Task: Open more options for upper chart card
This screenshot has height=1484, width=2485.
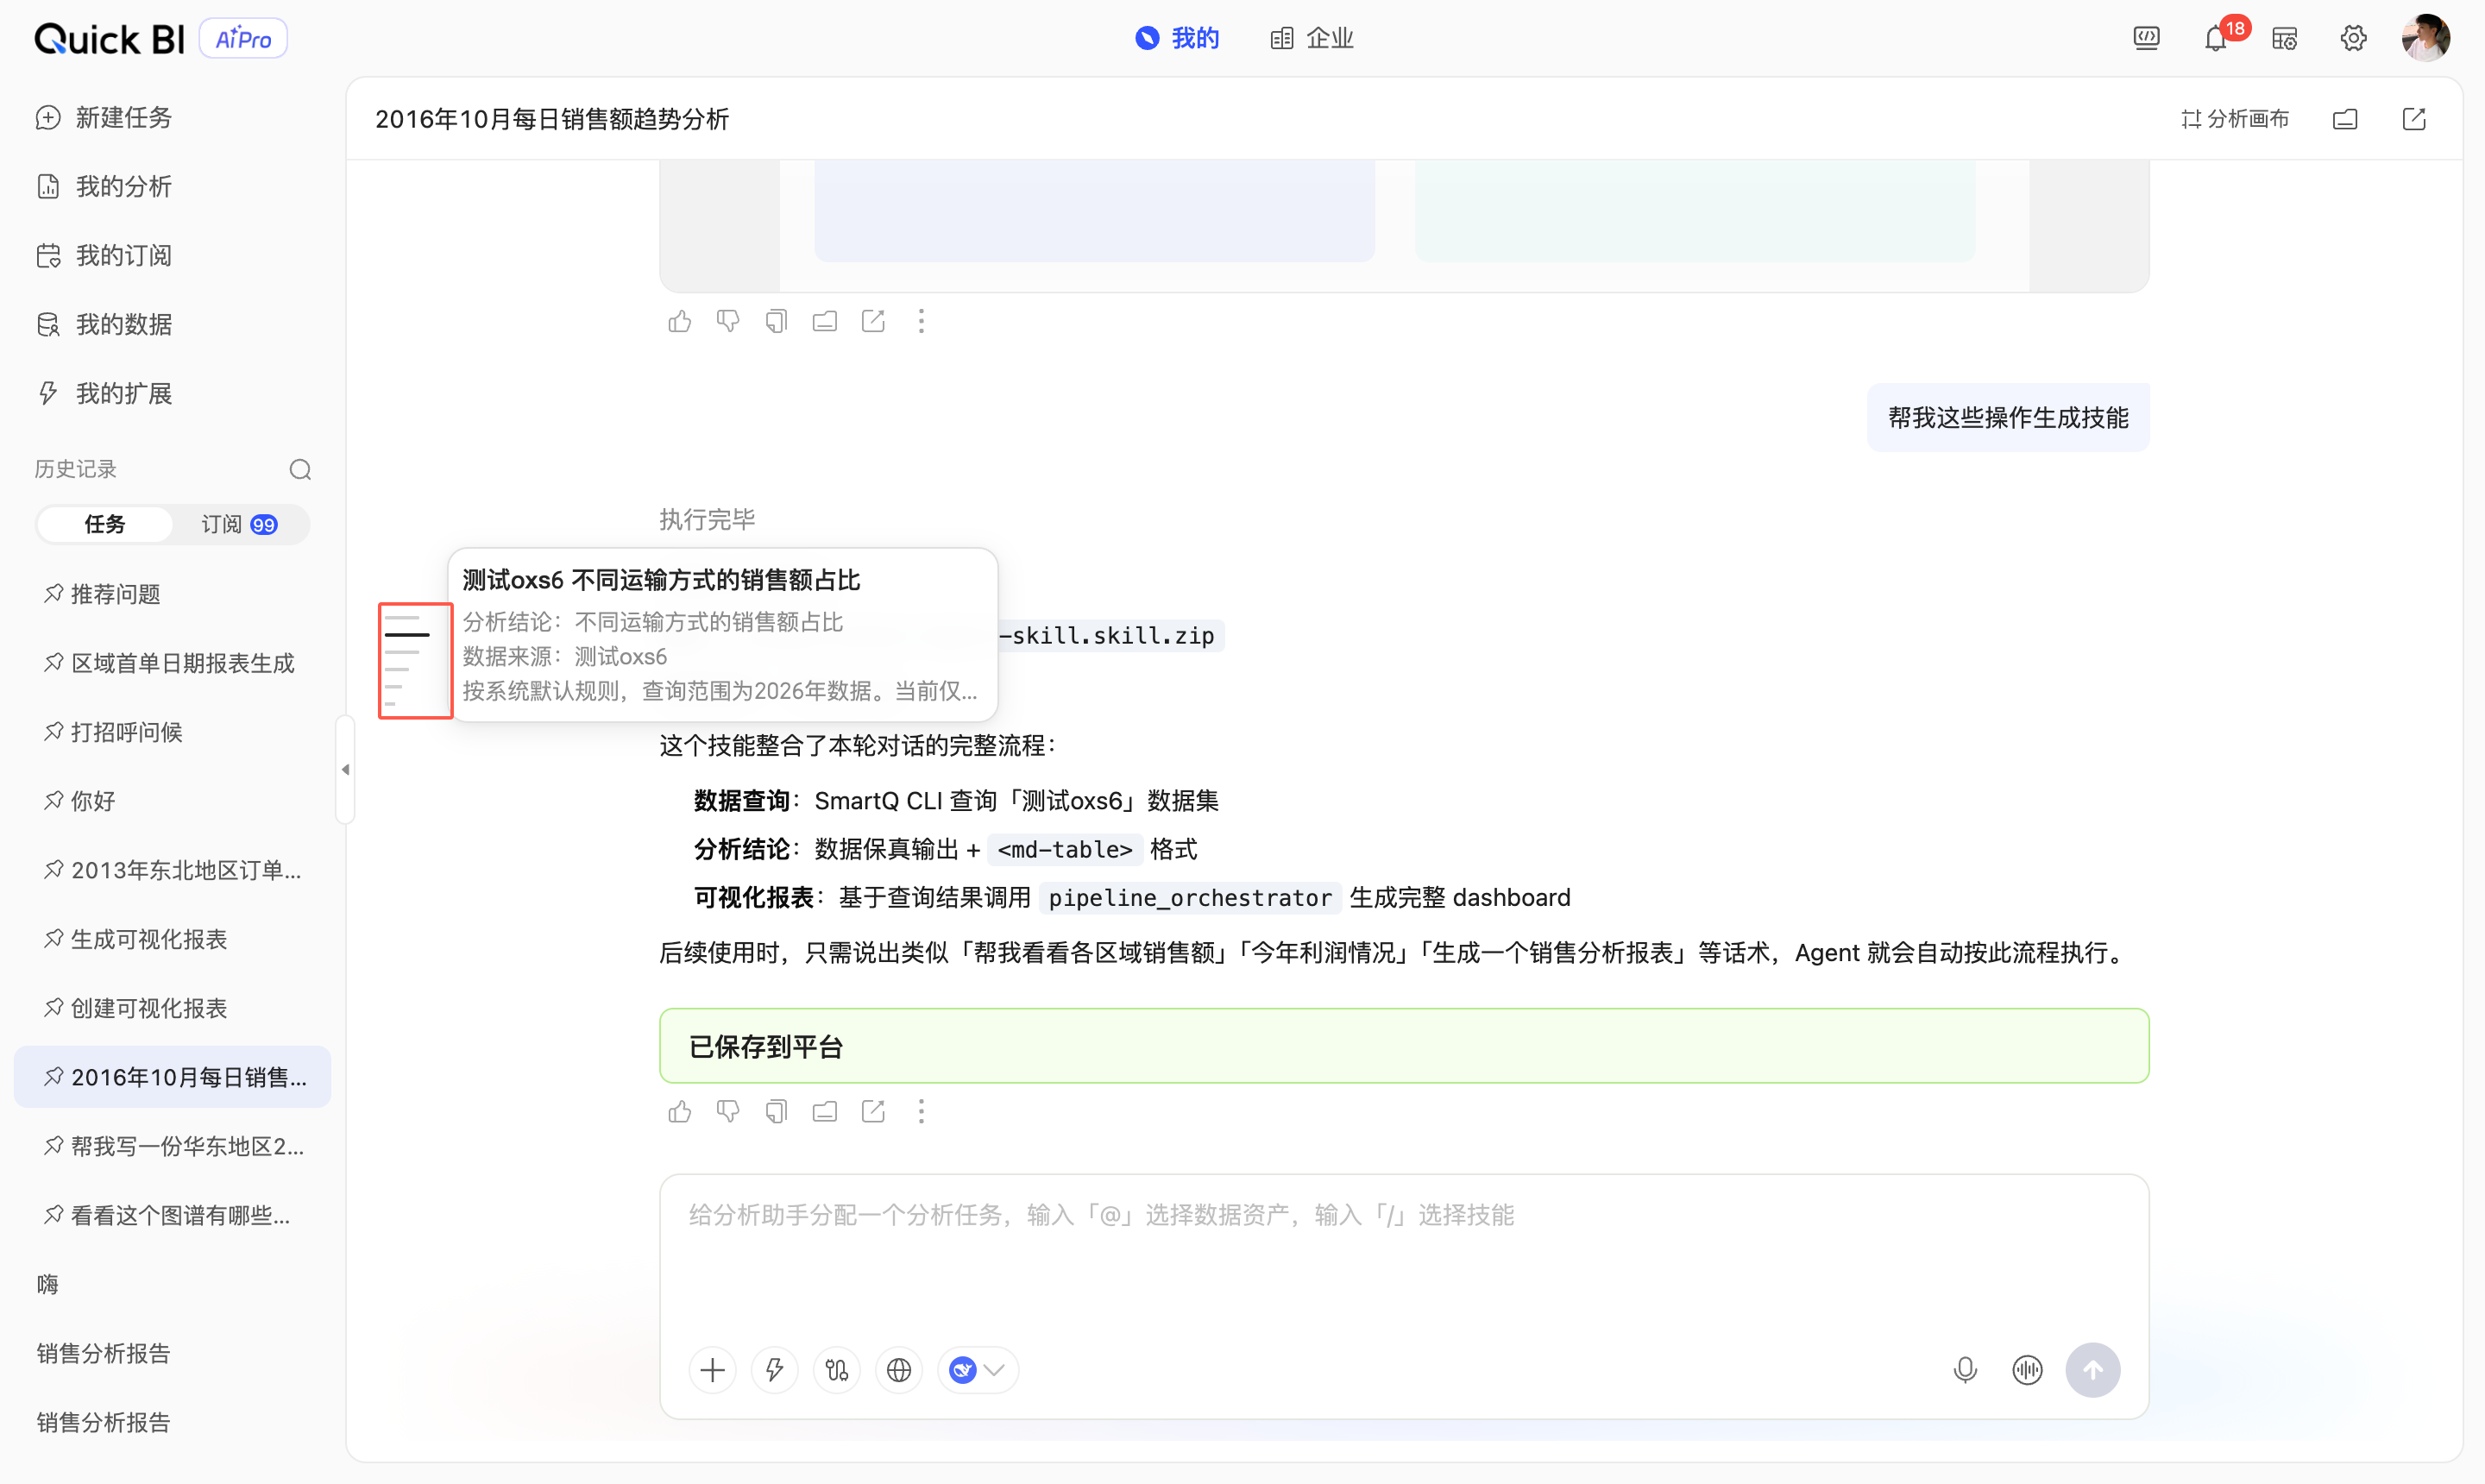Action: click(x=921, y=321)
